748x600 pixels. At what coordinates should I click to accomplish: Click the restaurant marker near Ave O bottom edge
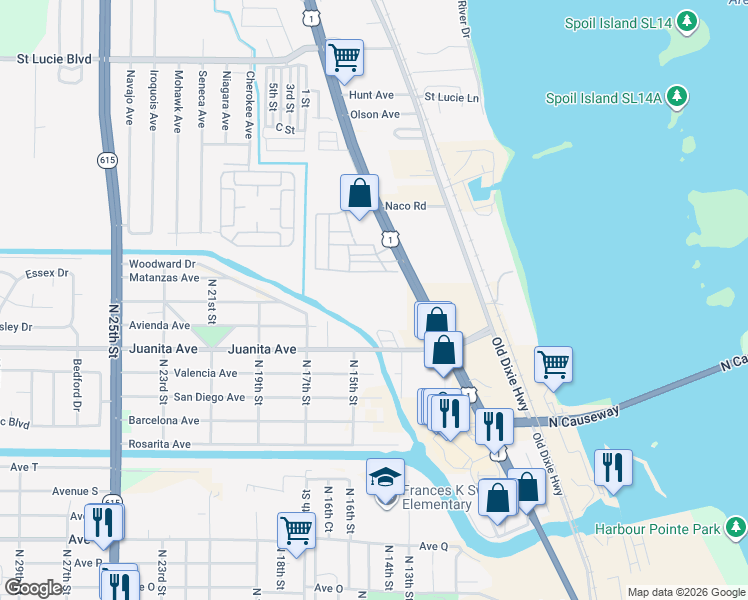(x=119, y=584)
